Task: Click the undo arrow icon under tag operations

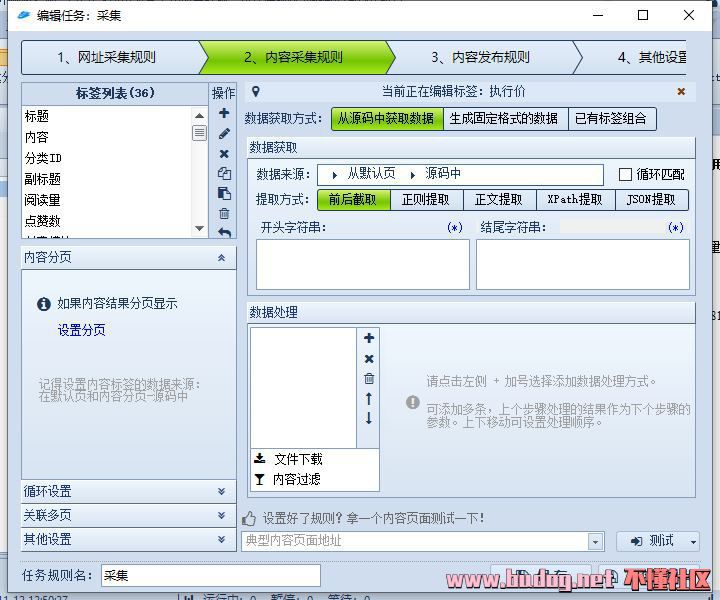Action: click(x=224, y=232)
